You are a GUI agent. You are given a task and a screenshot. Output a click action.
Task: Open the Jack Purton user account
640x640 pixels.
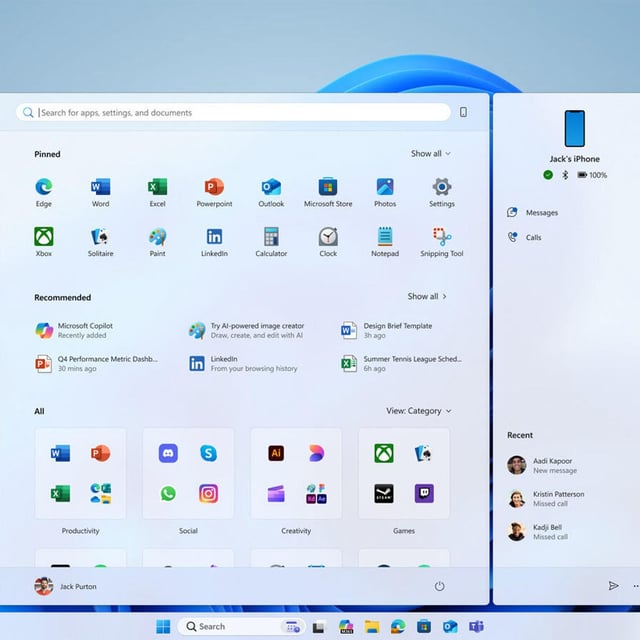[x=65, y=586]
